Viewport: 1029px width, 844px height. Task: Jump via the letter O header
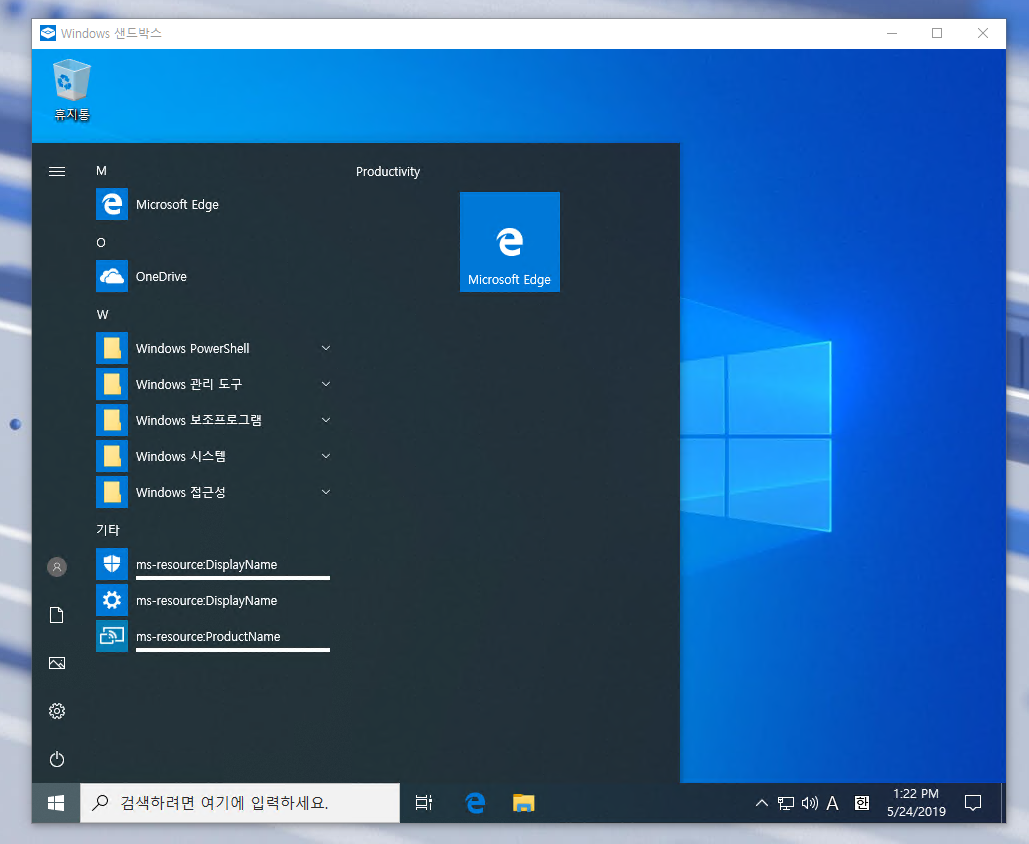click(101, 243)
